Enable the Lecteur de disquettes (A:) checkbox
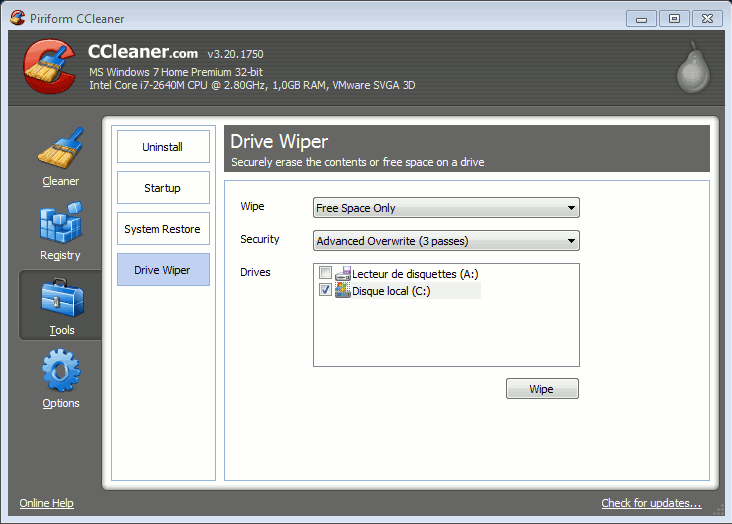This screenshot has height=524, width=732. pyautogui.click(x=325, y=274)
